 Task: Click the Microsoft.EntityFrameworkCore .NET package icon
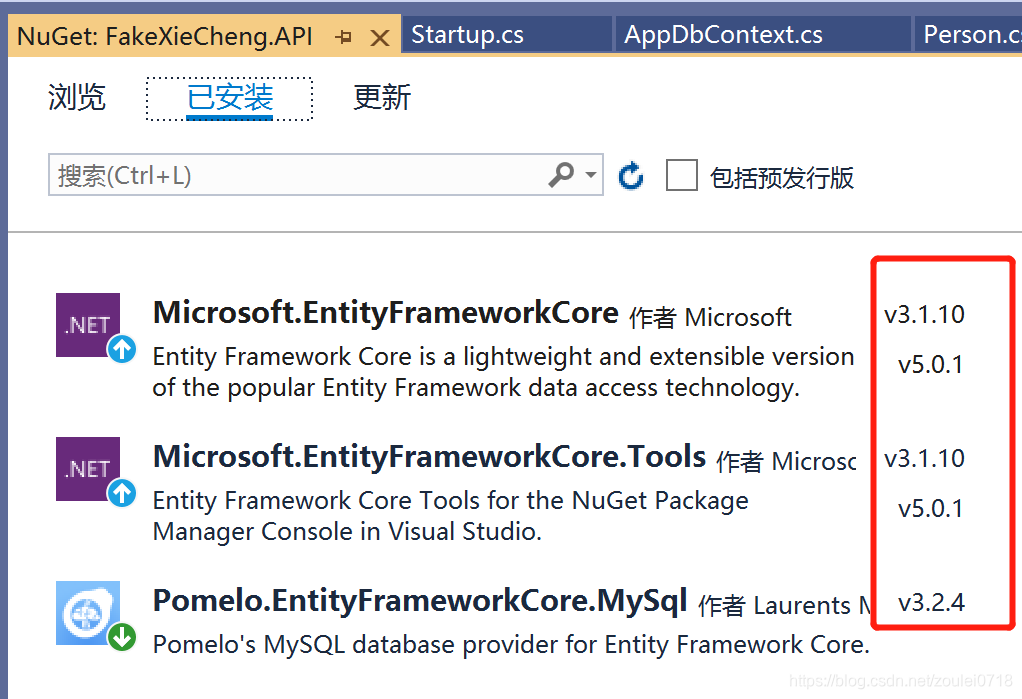(88, 325)
